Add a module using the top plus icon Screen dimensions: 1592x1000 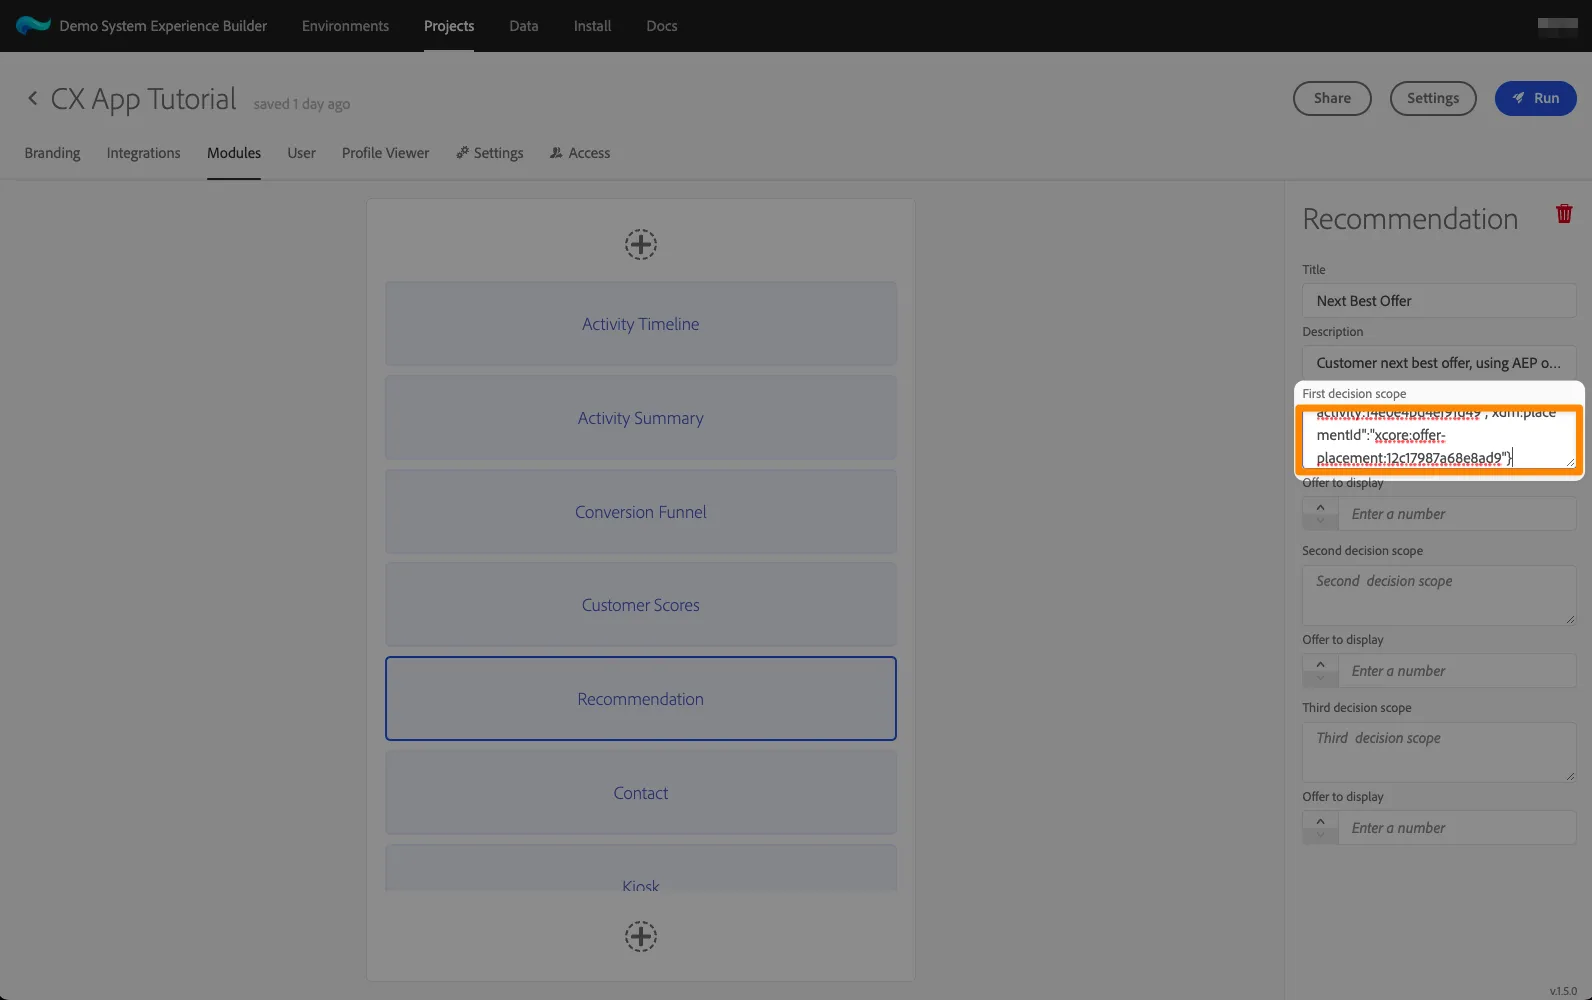tap(641, 244)
